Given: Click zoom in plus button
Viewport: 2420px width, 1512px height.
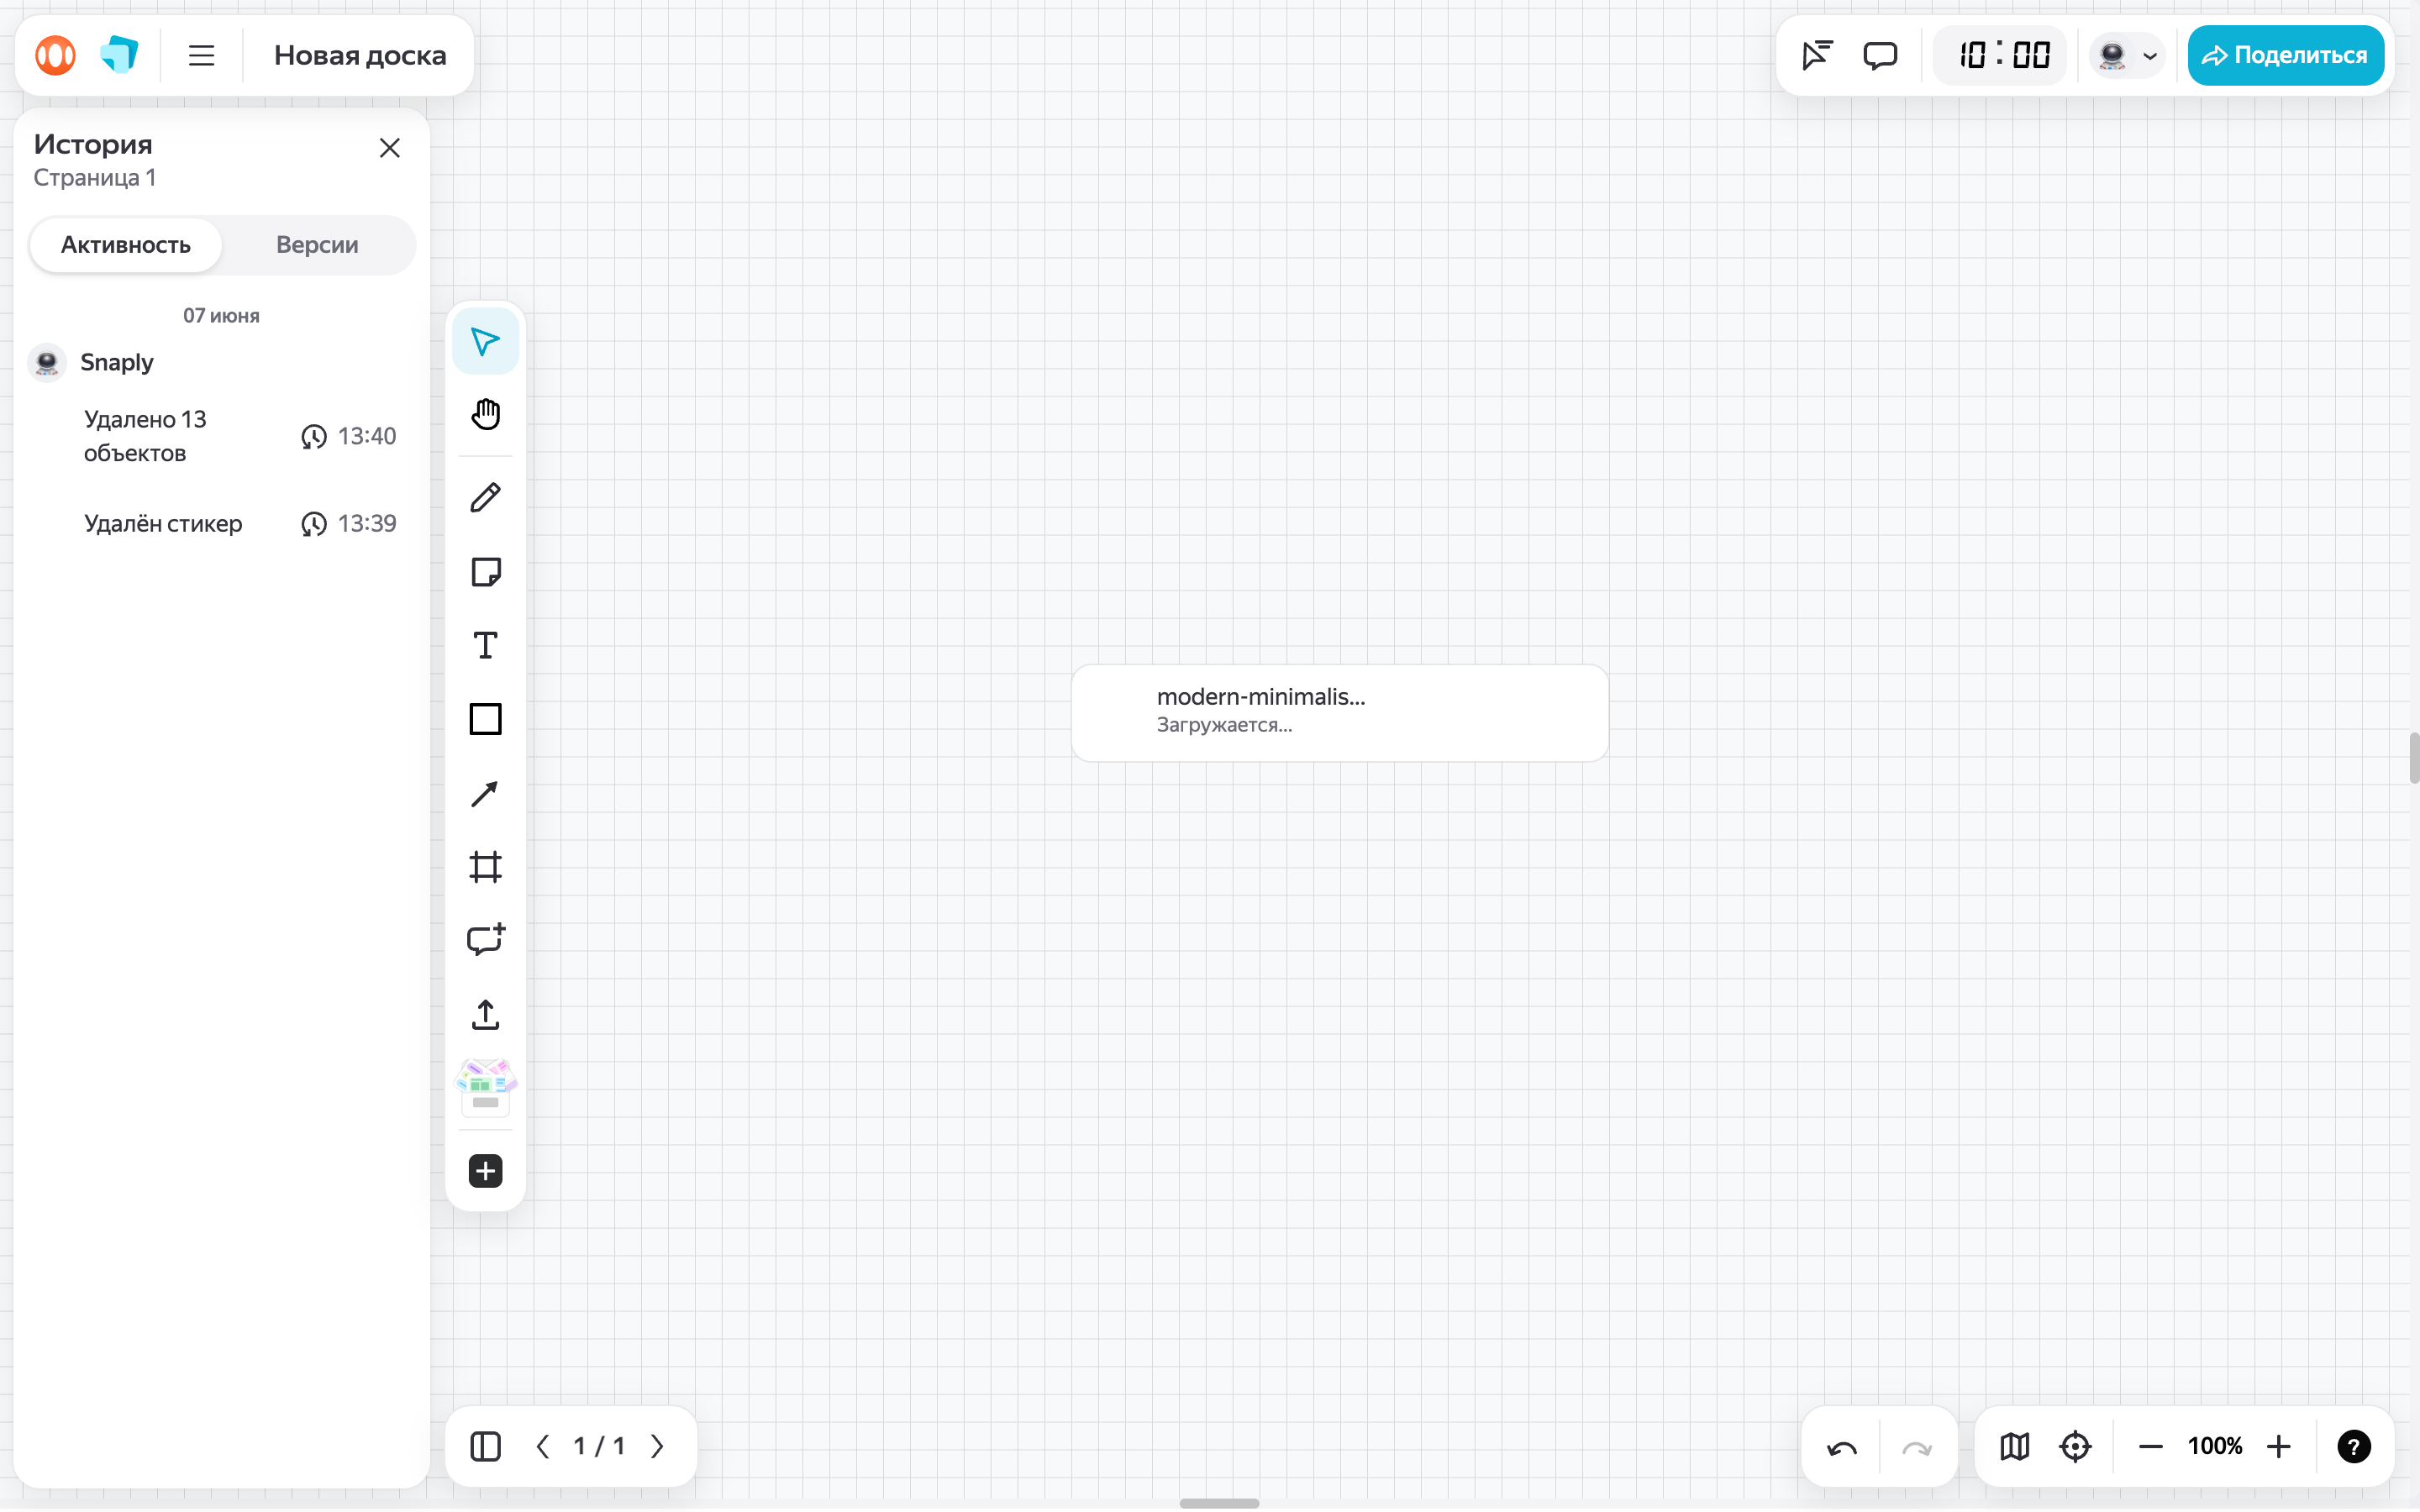Looking at the screenshot, I should pyautogui.click(x=2279, y=1447).
